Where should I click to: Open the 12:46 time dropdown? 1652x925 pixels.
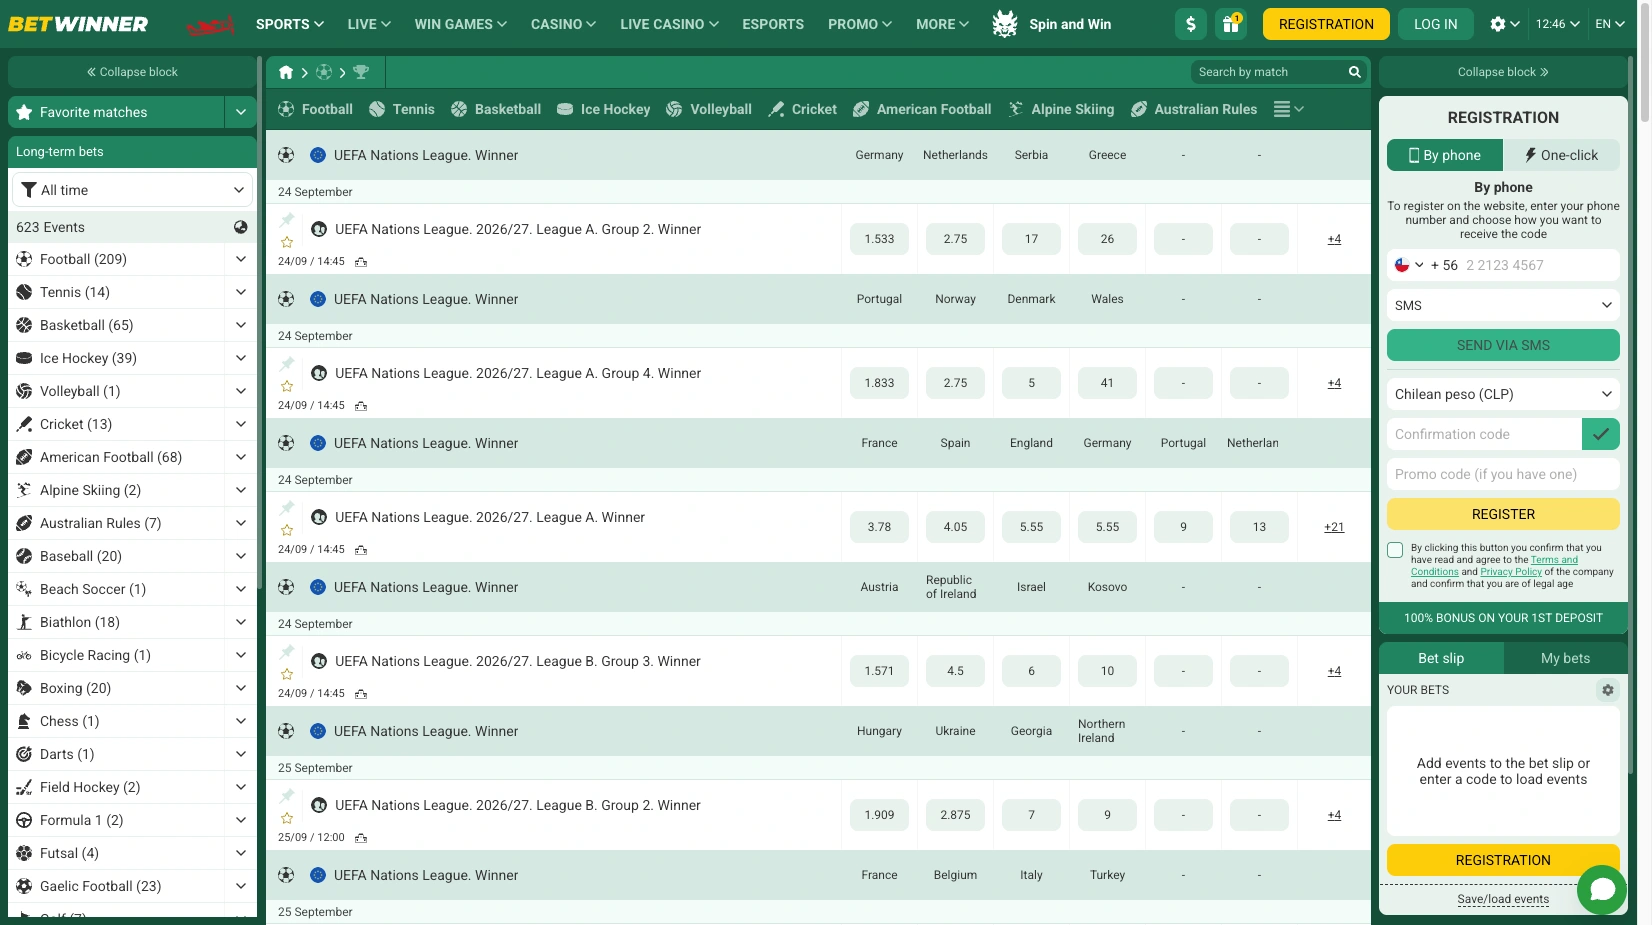1558,24
